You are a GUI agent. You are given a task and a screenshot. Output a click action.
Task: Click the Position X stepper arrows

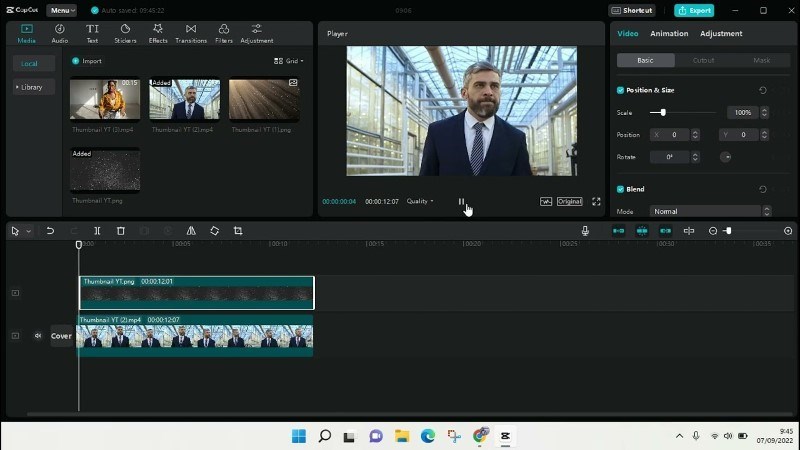tap(695, 135)
